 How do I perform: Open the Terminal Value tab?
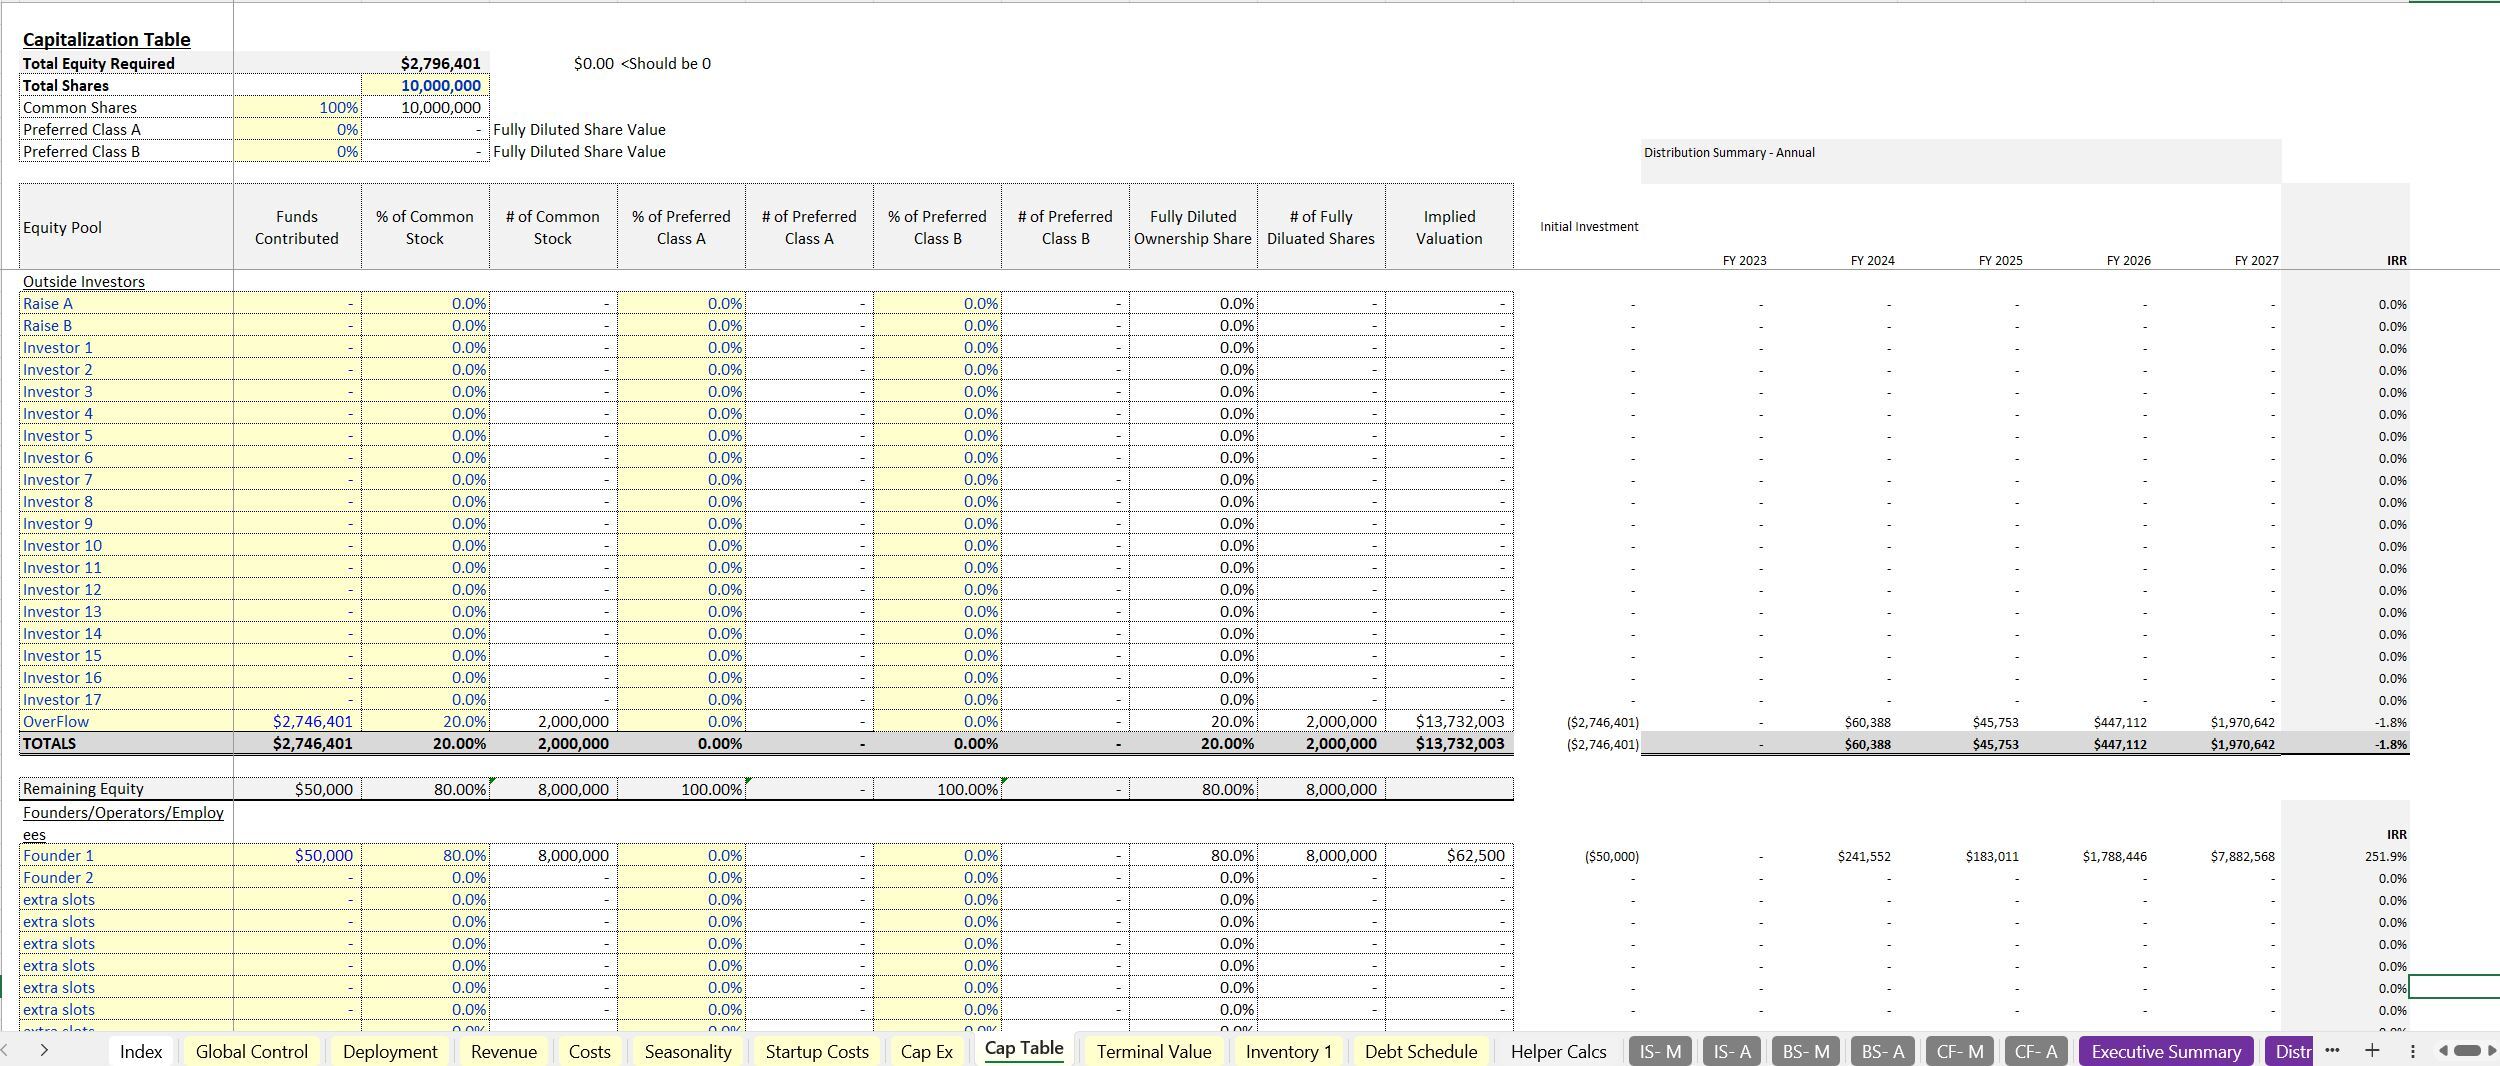coord(1154,1051)
